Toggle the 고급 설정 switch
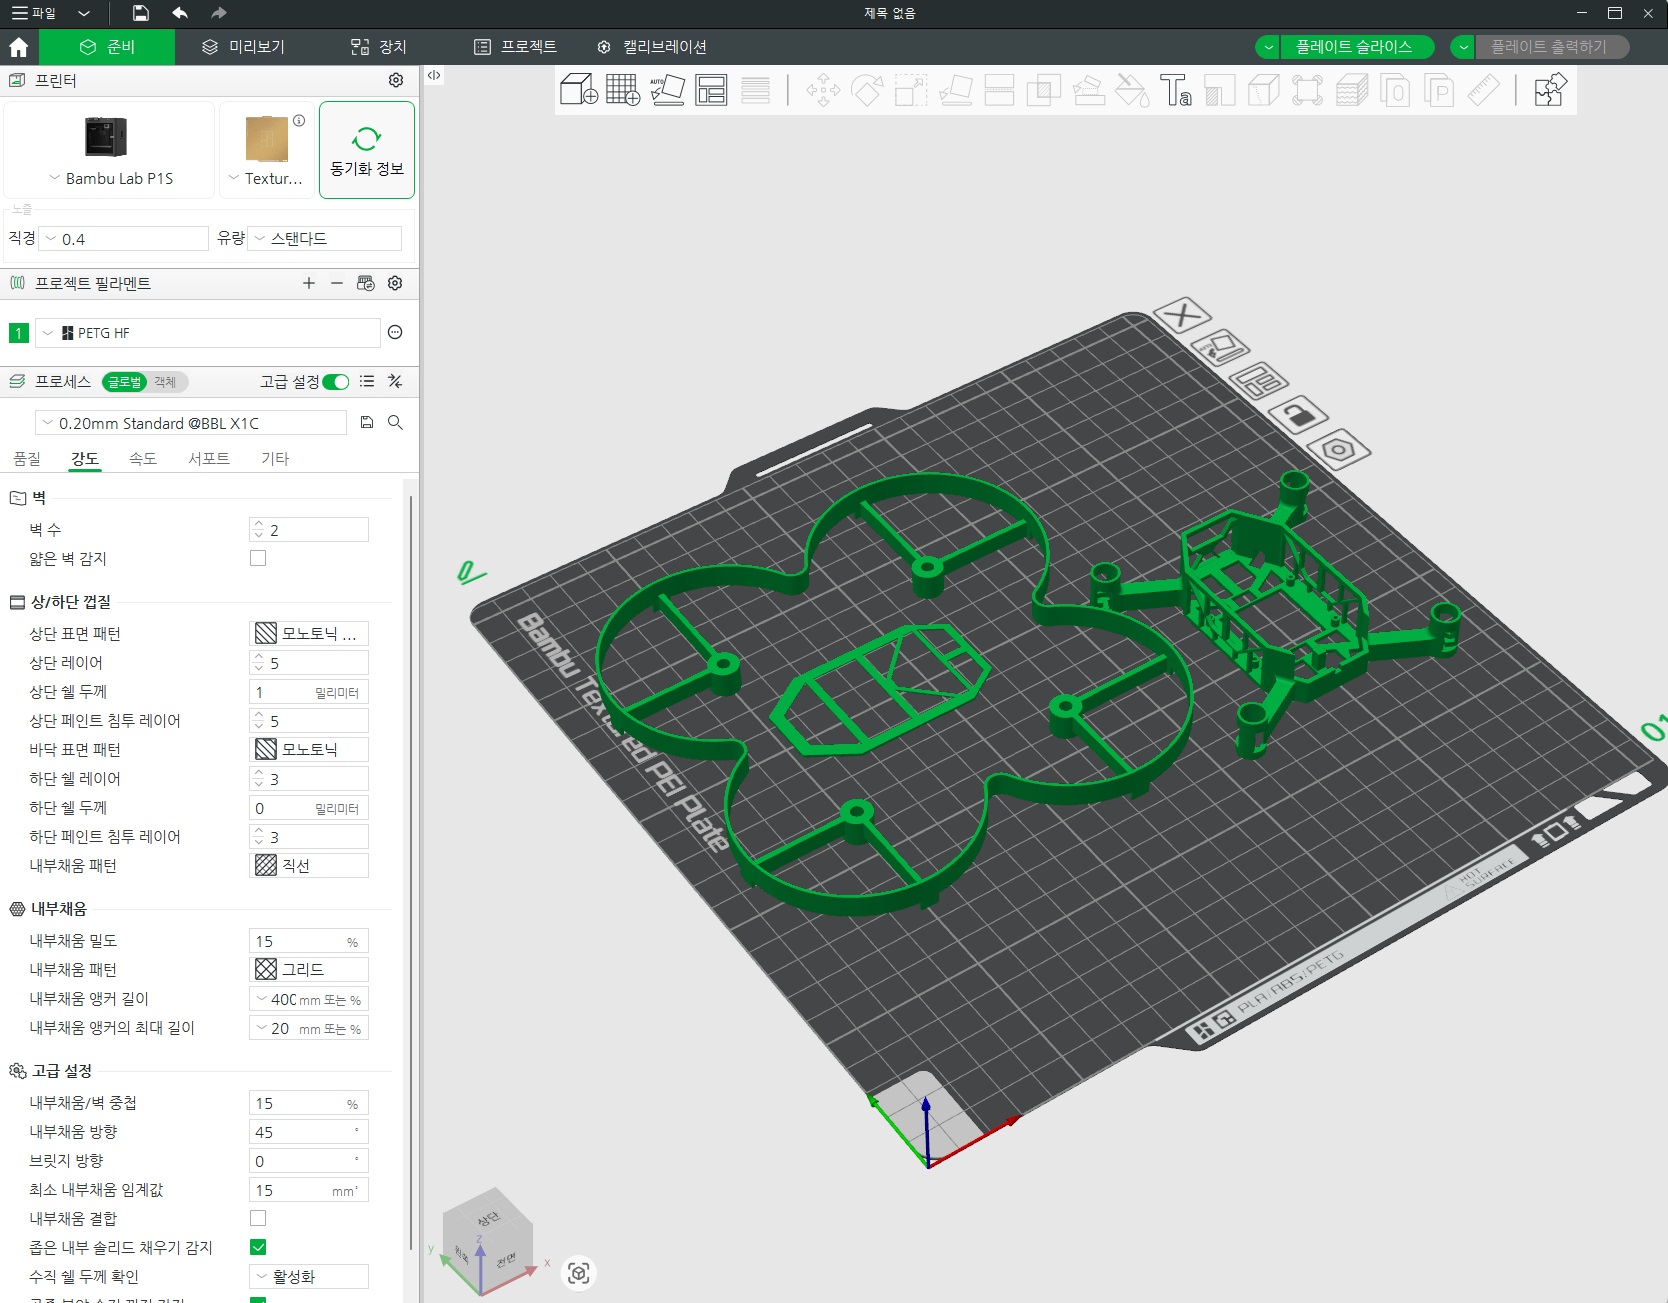The image size is (1668, 1303). 336,381
